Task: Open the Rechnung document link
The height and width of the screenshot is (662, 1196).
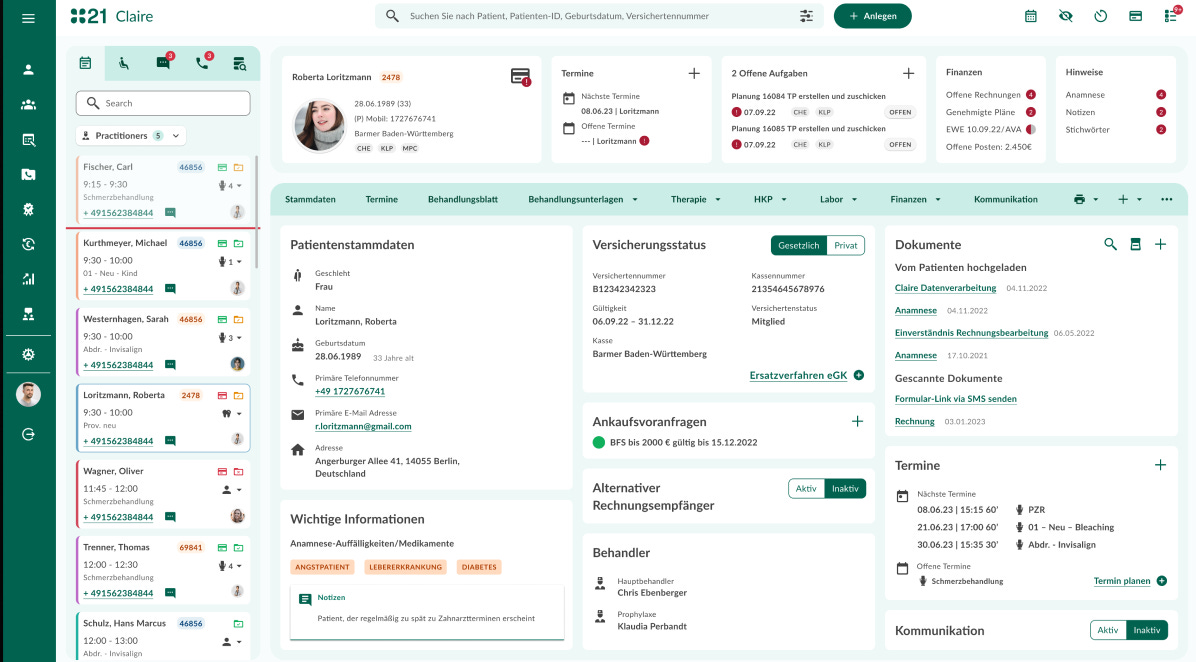Action: [x=915, y=422]
